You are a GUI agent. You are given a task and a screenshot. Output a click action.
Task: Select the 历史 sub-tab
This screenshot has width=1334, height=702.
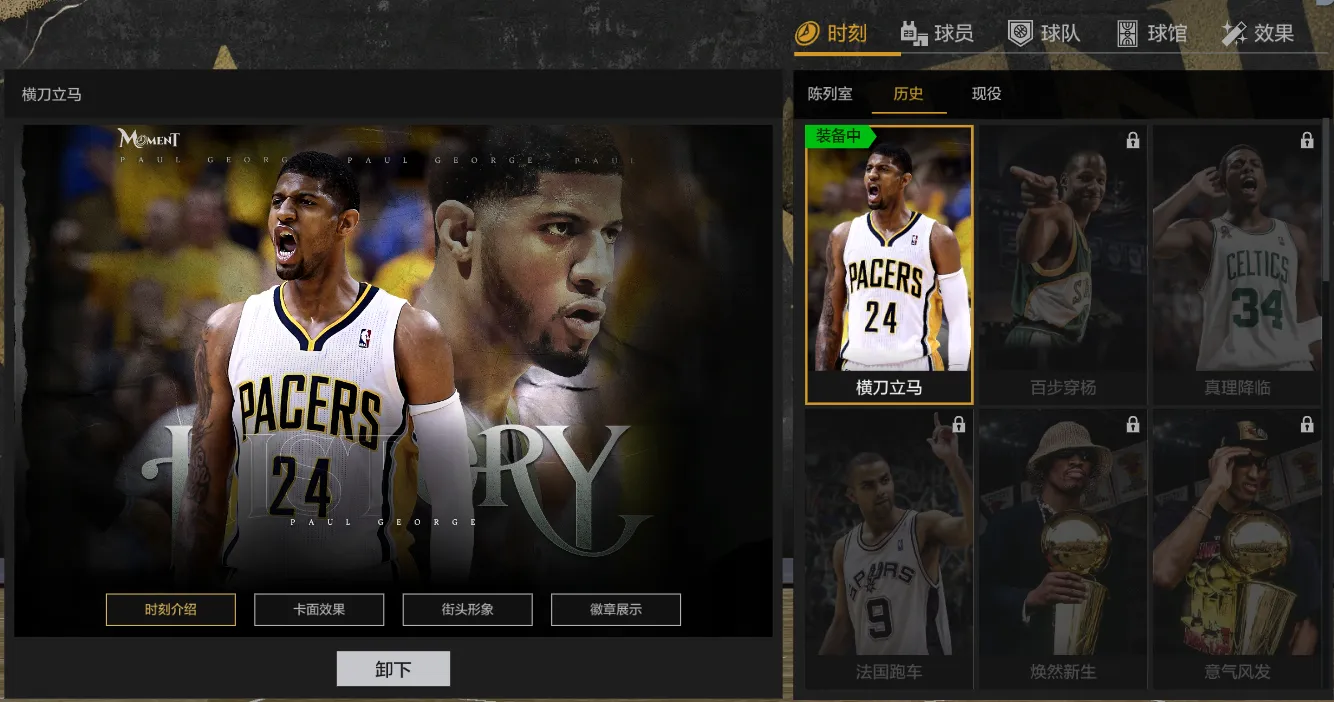click(908, 94)
